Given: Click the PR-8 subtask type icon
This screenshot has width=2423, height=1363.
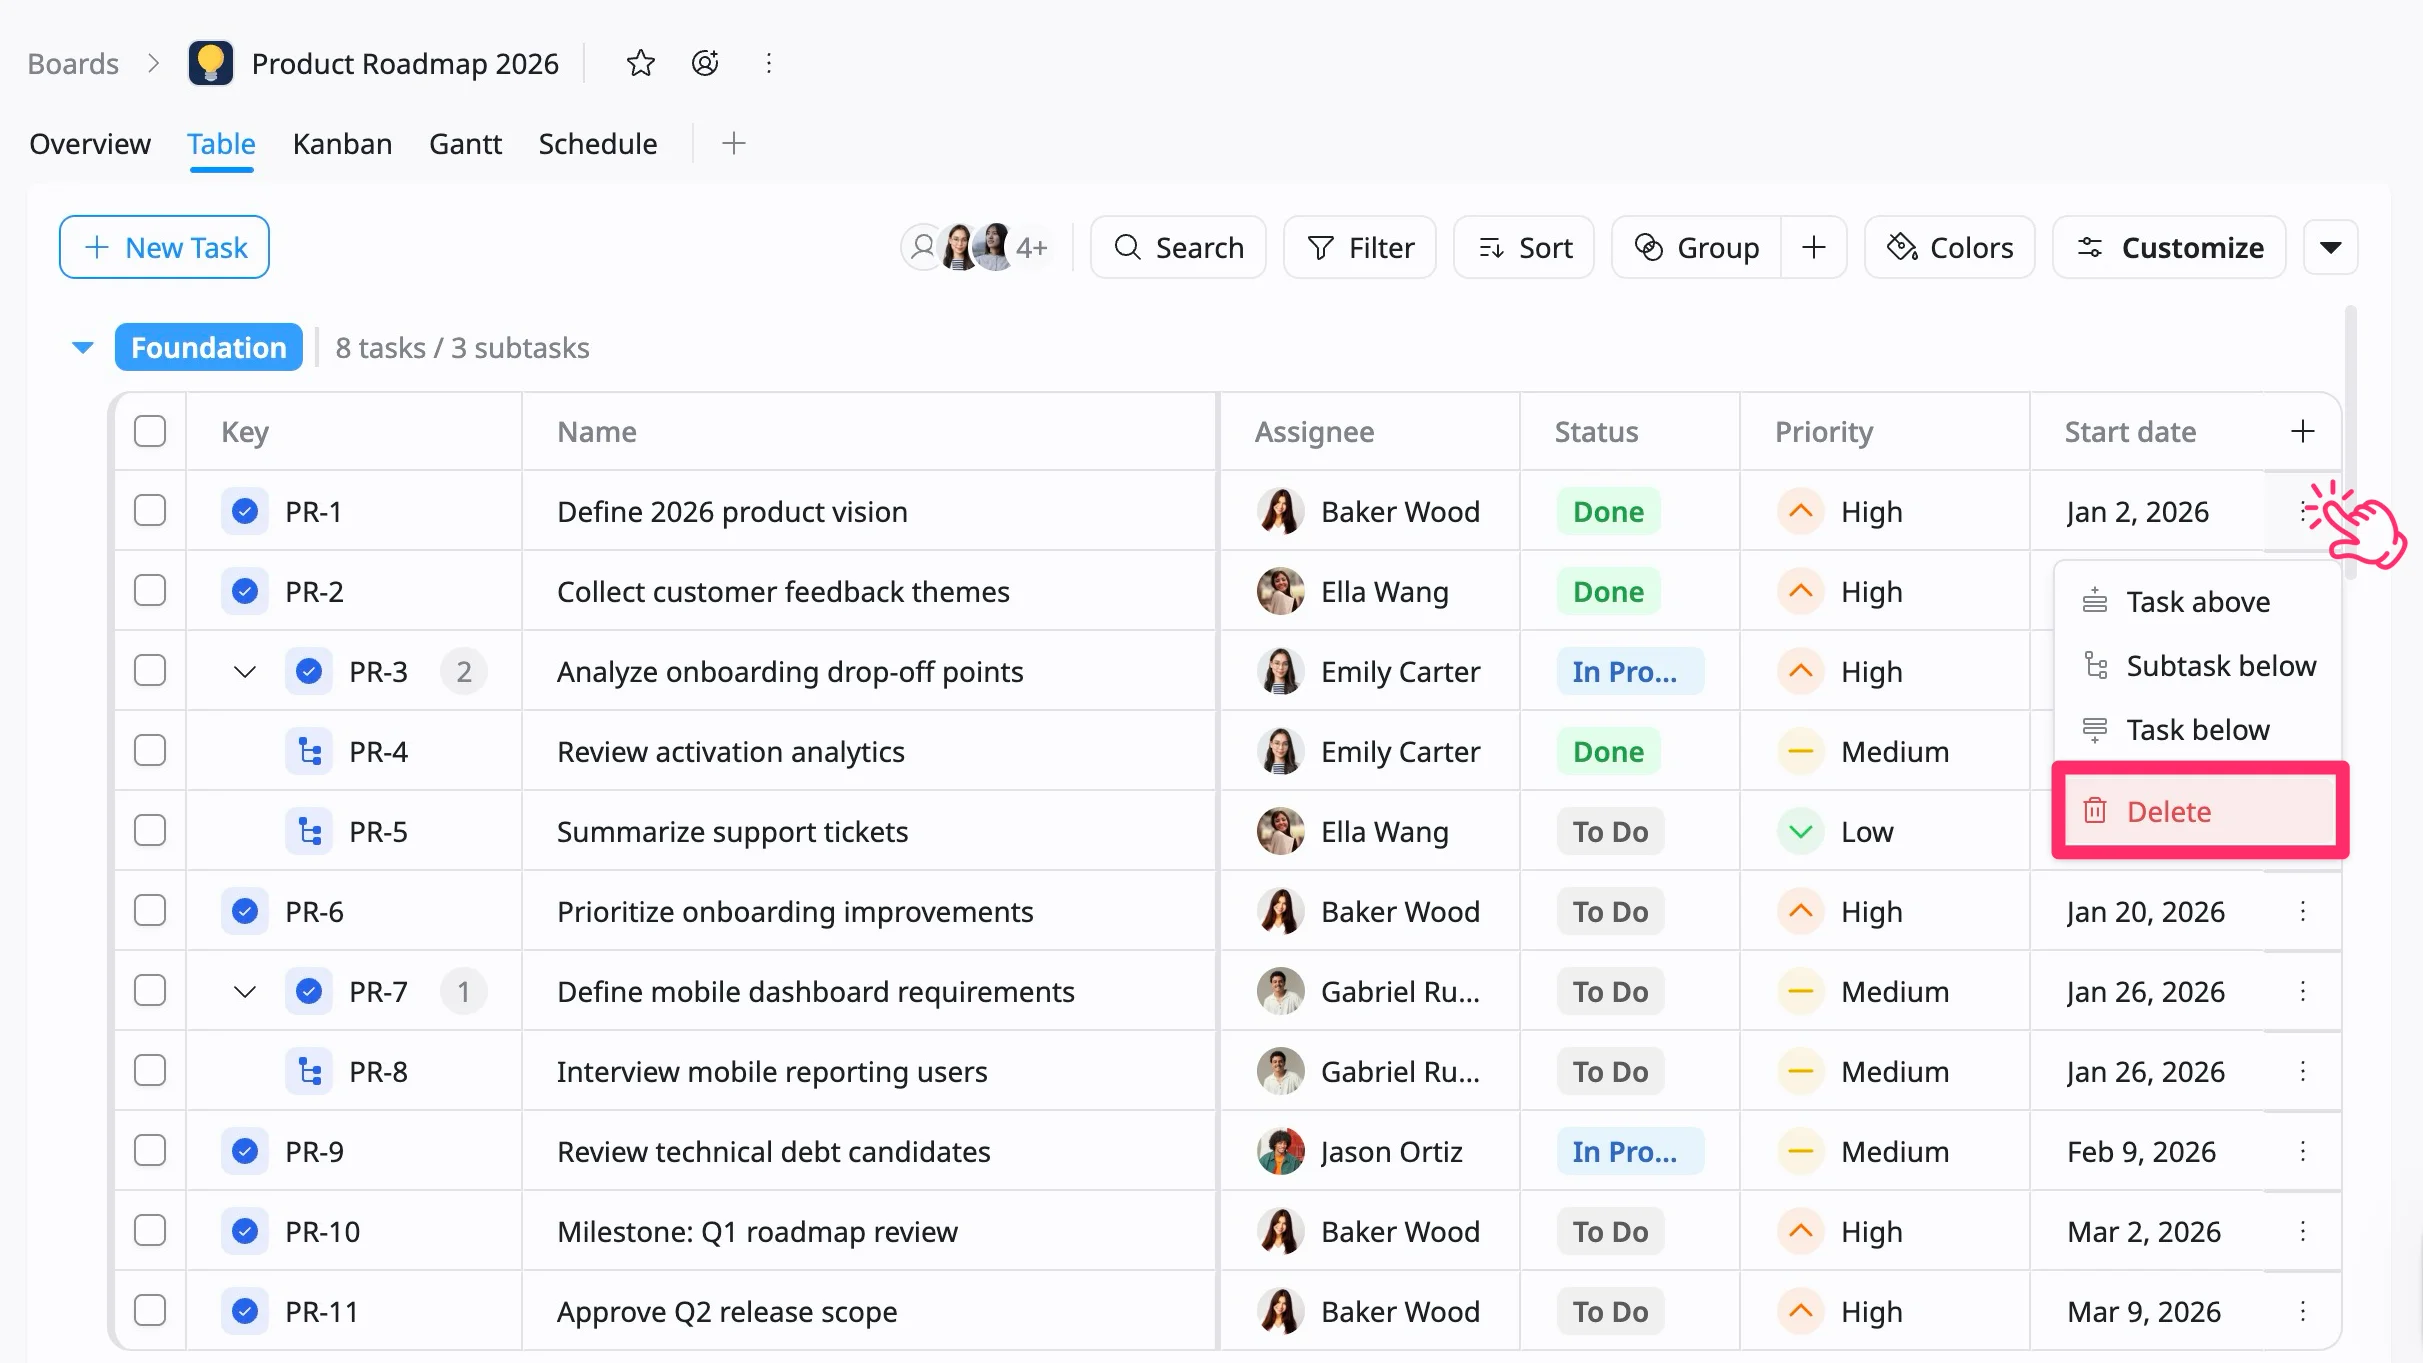Looking at the screenshot, I should (309, 1071).
